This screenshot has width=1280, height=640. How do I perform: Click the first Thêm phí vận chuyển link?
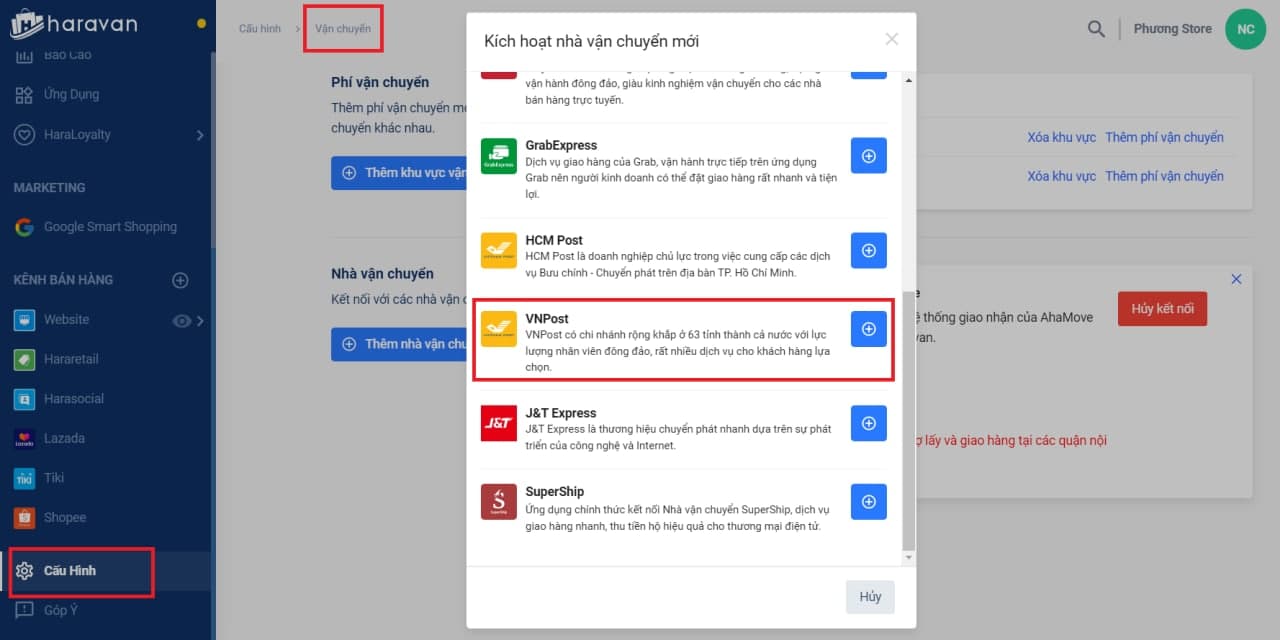1164,138
